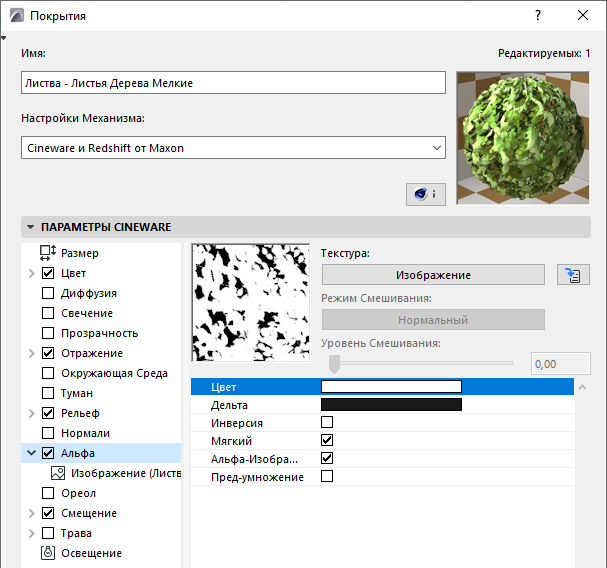The width and height of the screenshot is (607, 568).
Task: Click the Cinema 4D info icon button
Action: click(x=425, y=194)
